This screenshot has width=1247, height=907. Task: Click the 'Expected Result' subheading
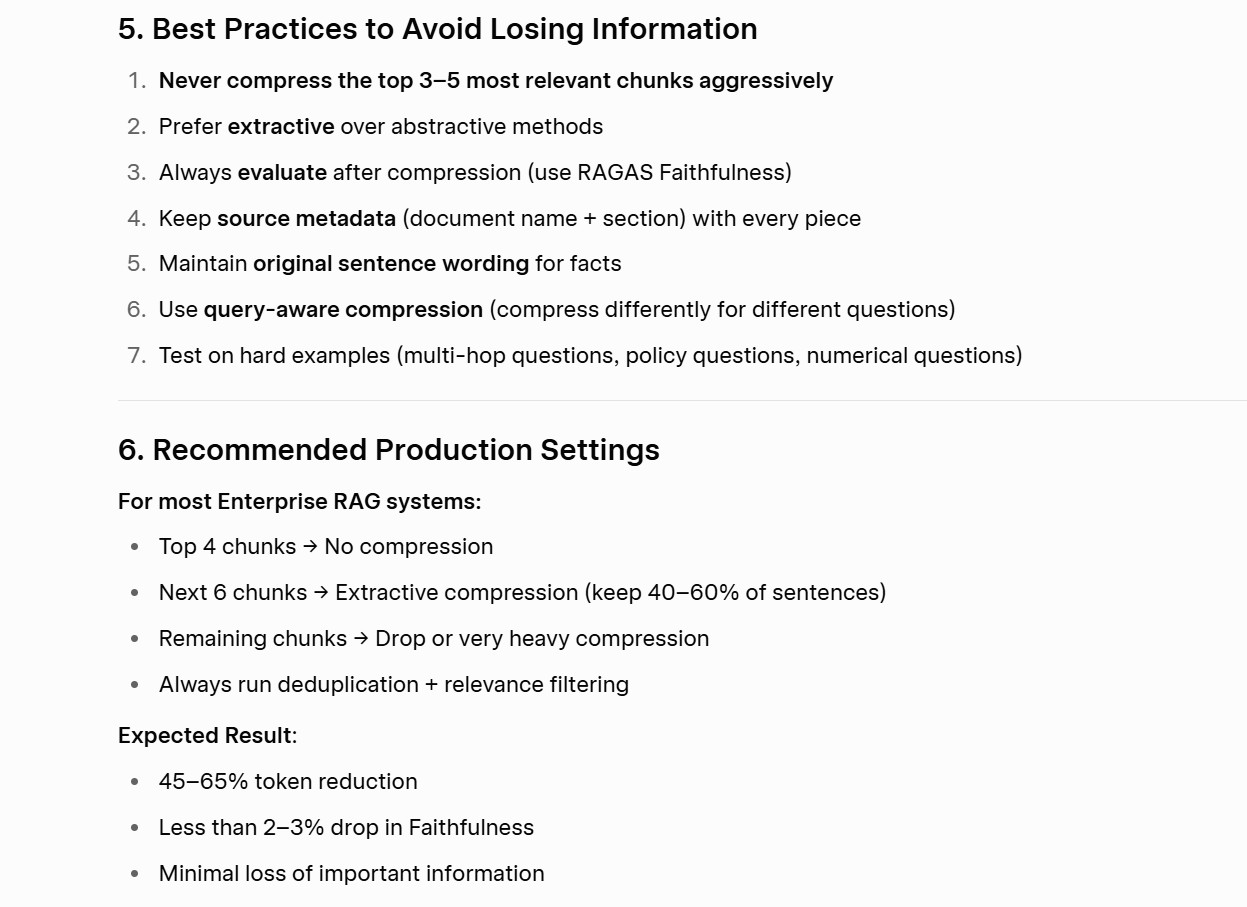pos(207,736)
